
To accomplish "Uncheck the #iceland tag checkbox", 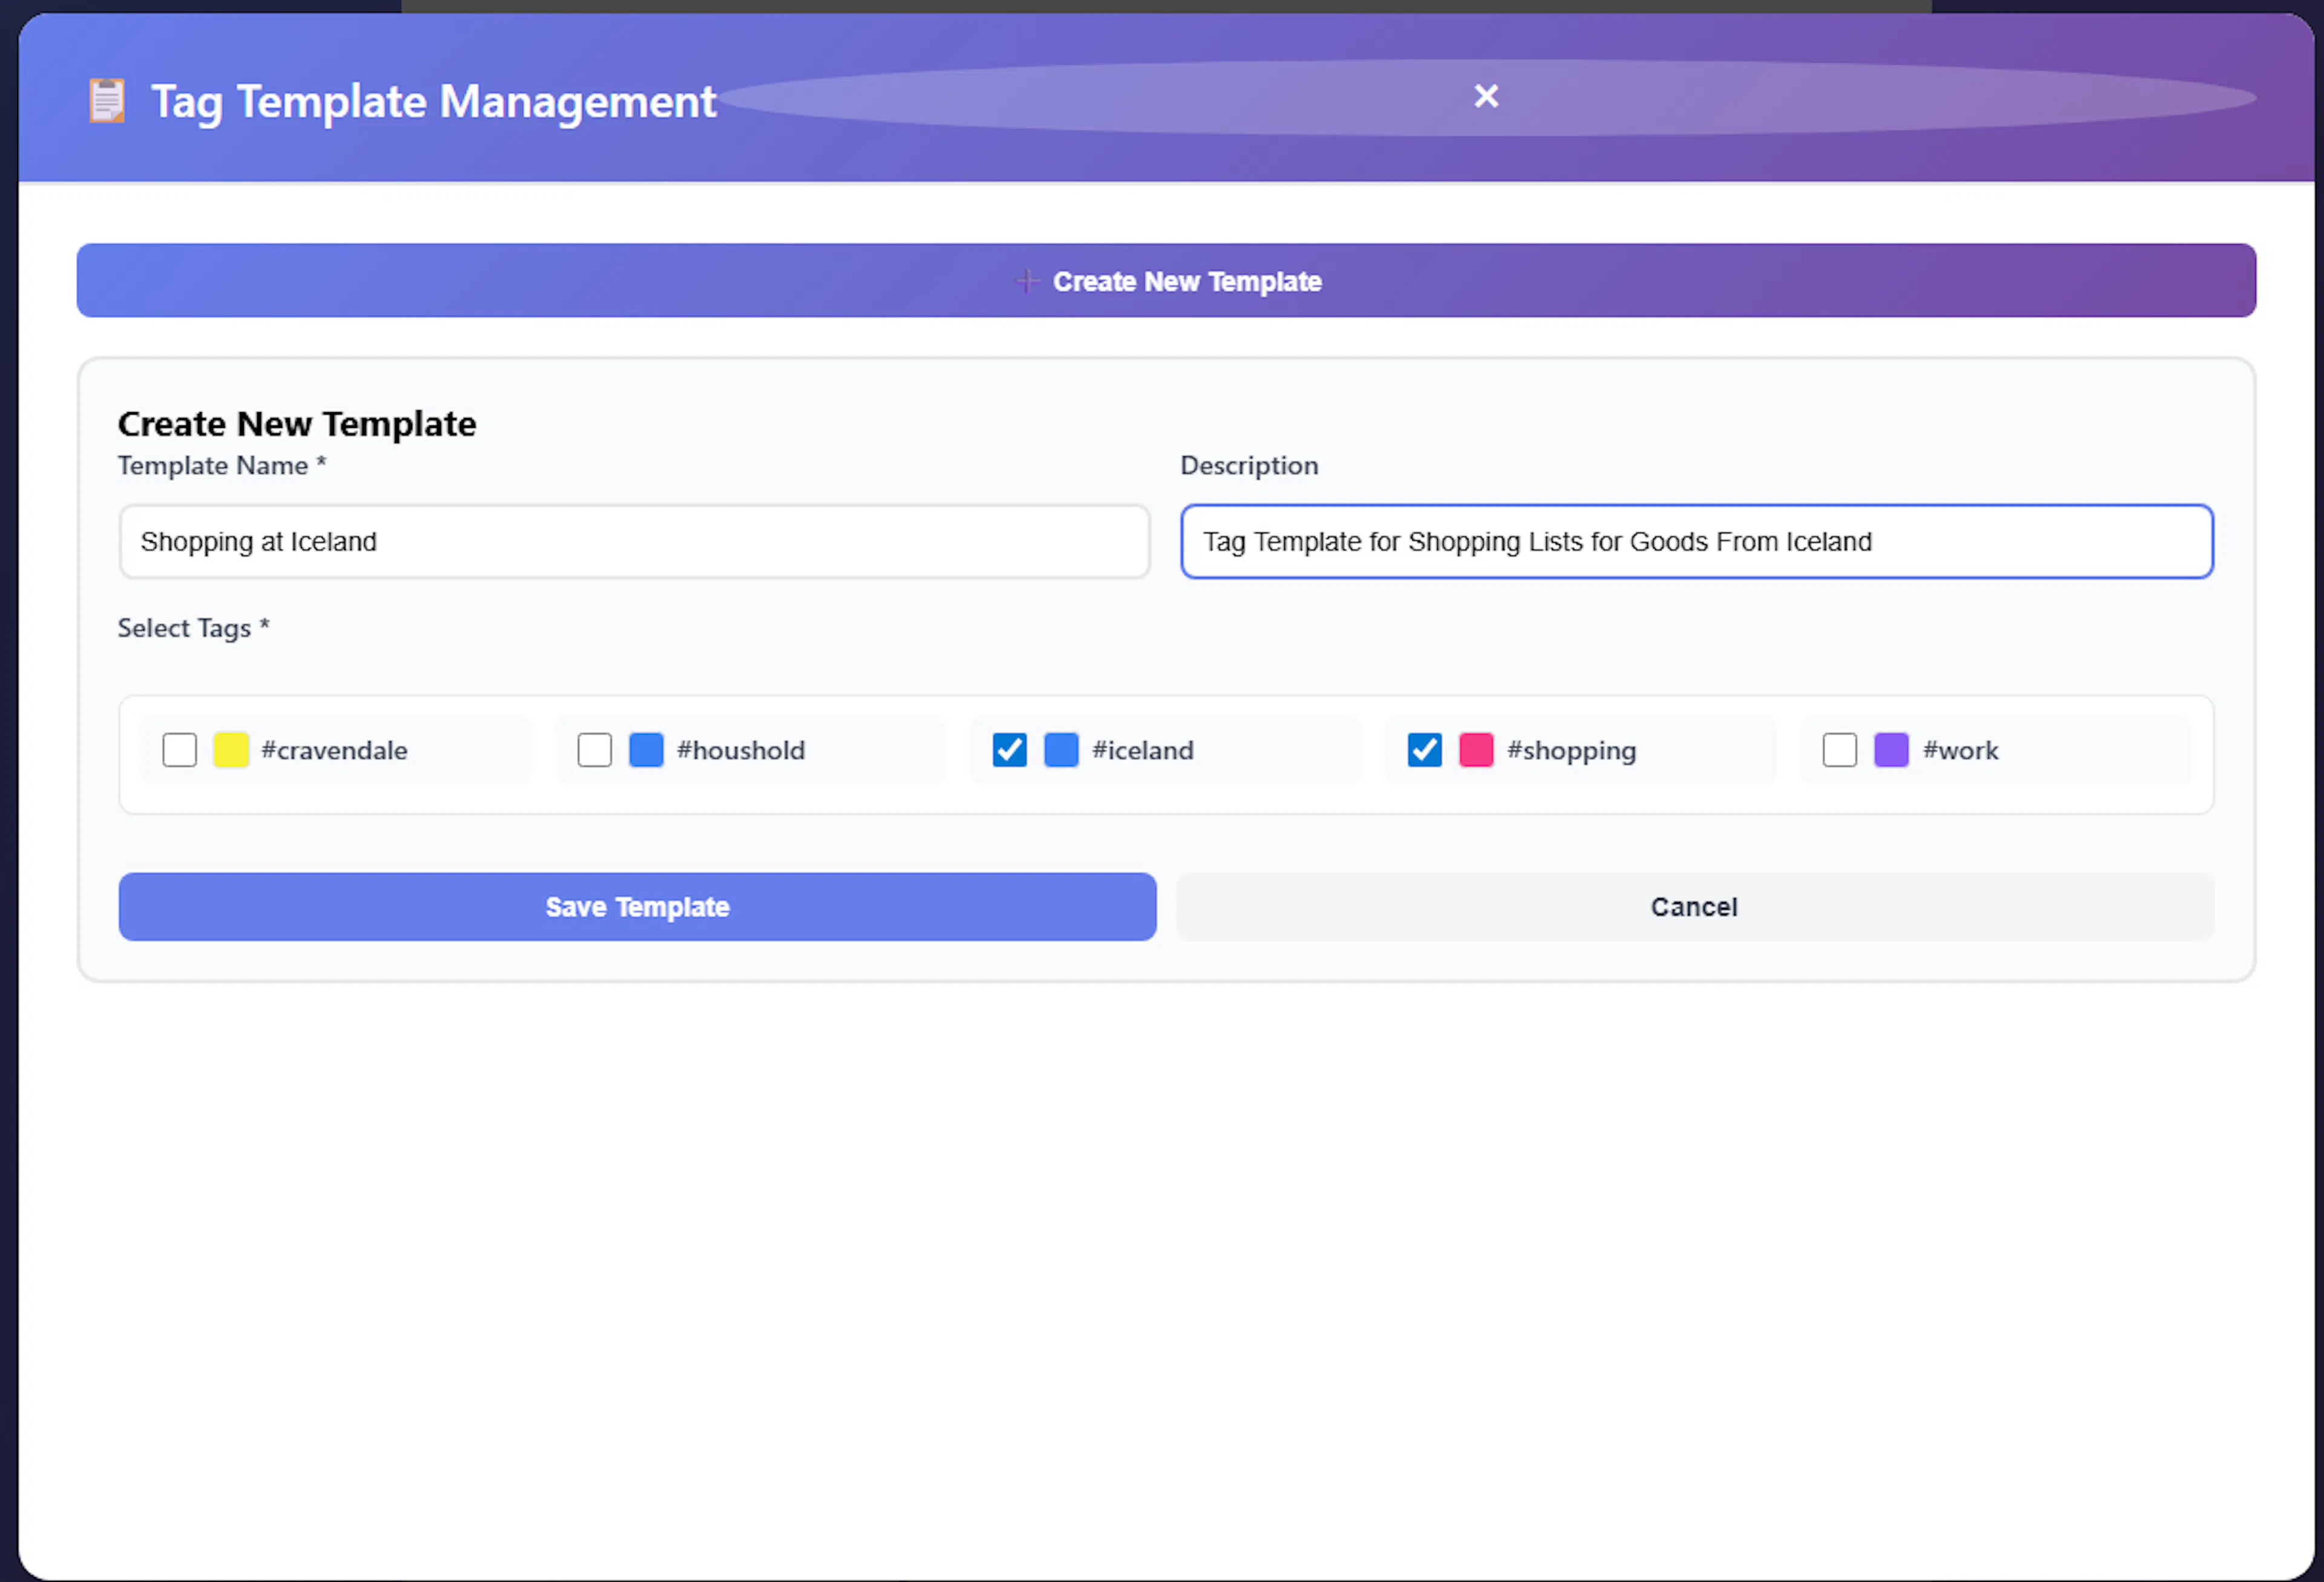I will pyautogui.click(x=1010, y=750).
